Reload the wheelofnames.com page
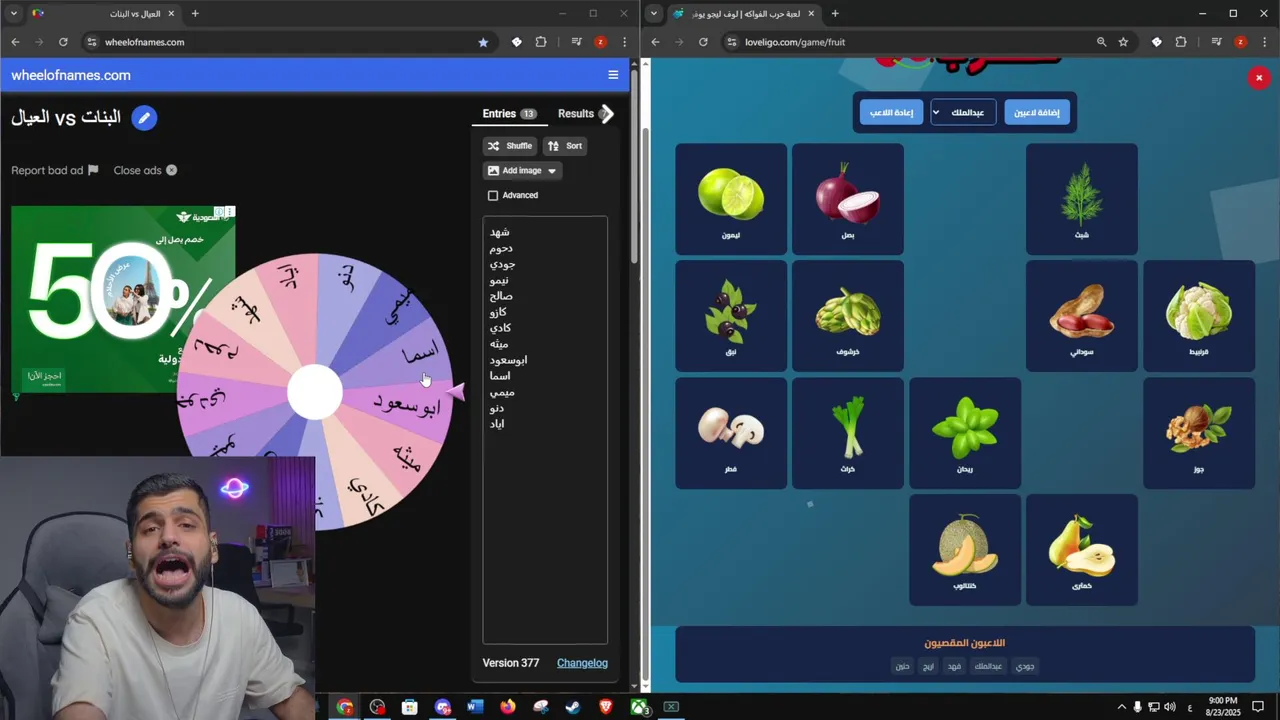Image resolution: width=1280 pixels, height=720 pixels. [63, 42]
